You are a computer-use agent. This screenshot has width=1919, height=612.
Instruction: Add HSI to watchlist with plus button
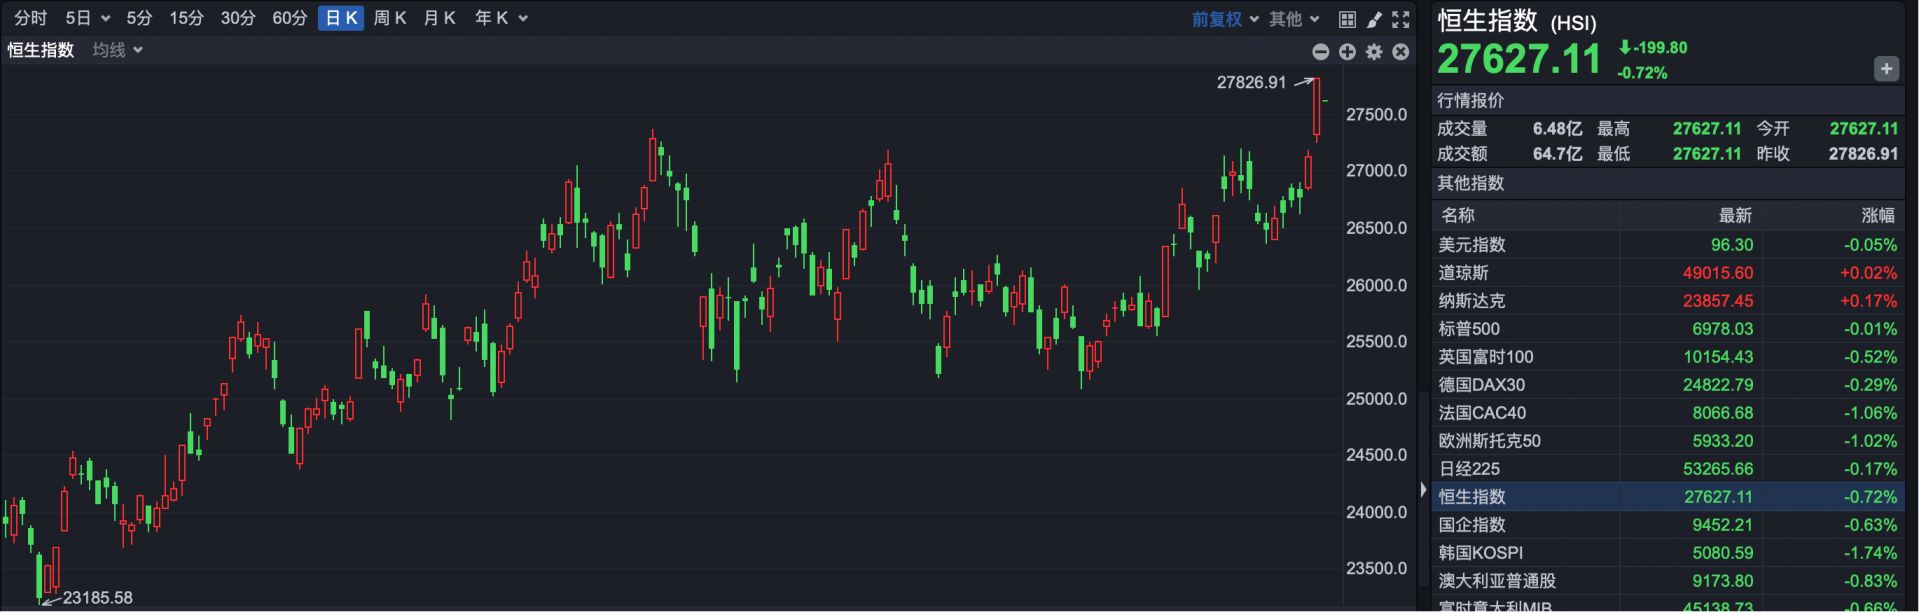[x=1885, y=69]
